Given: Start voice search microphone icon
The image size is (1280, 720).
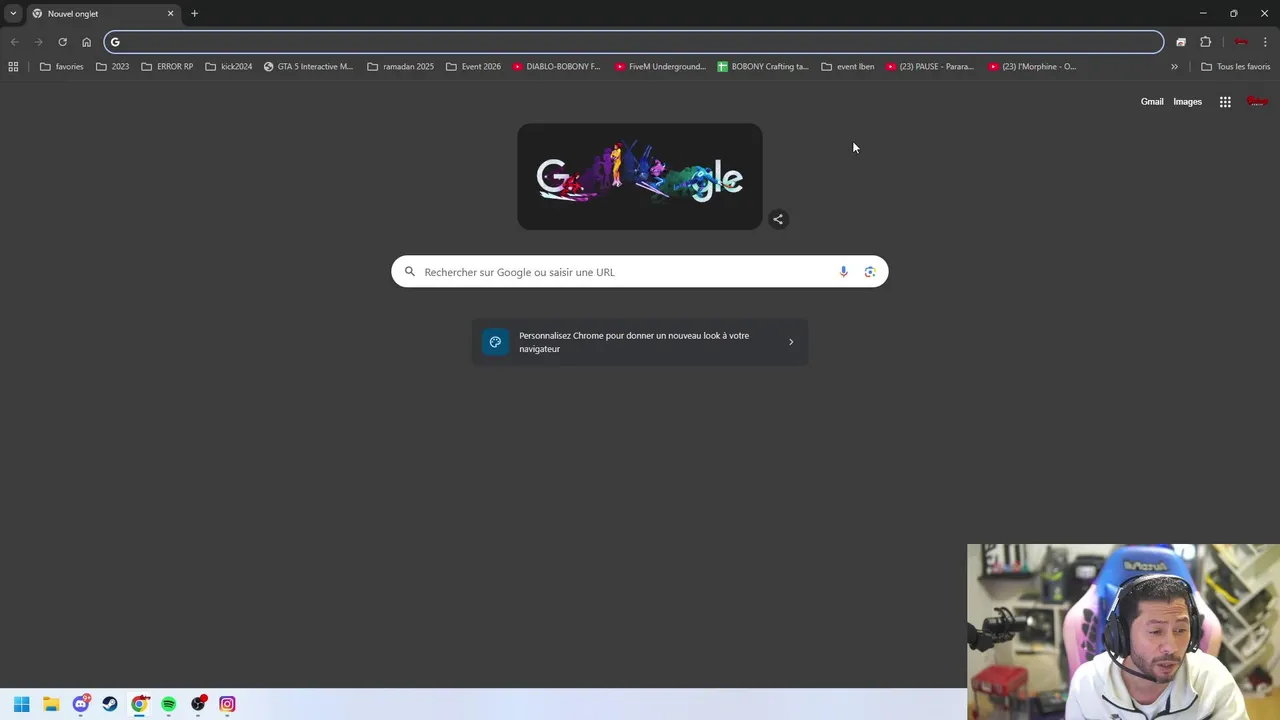Looking at the screenshot, I should tap(843, 272).
